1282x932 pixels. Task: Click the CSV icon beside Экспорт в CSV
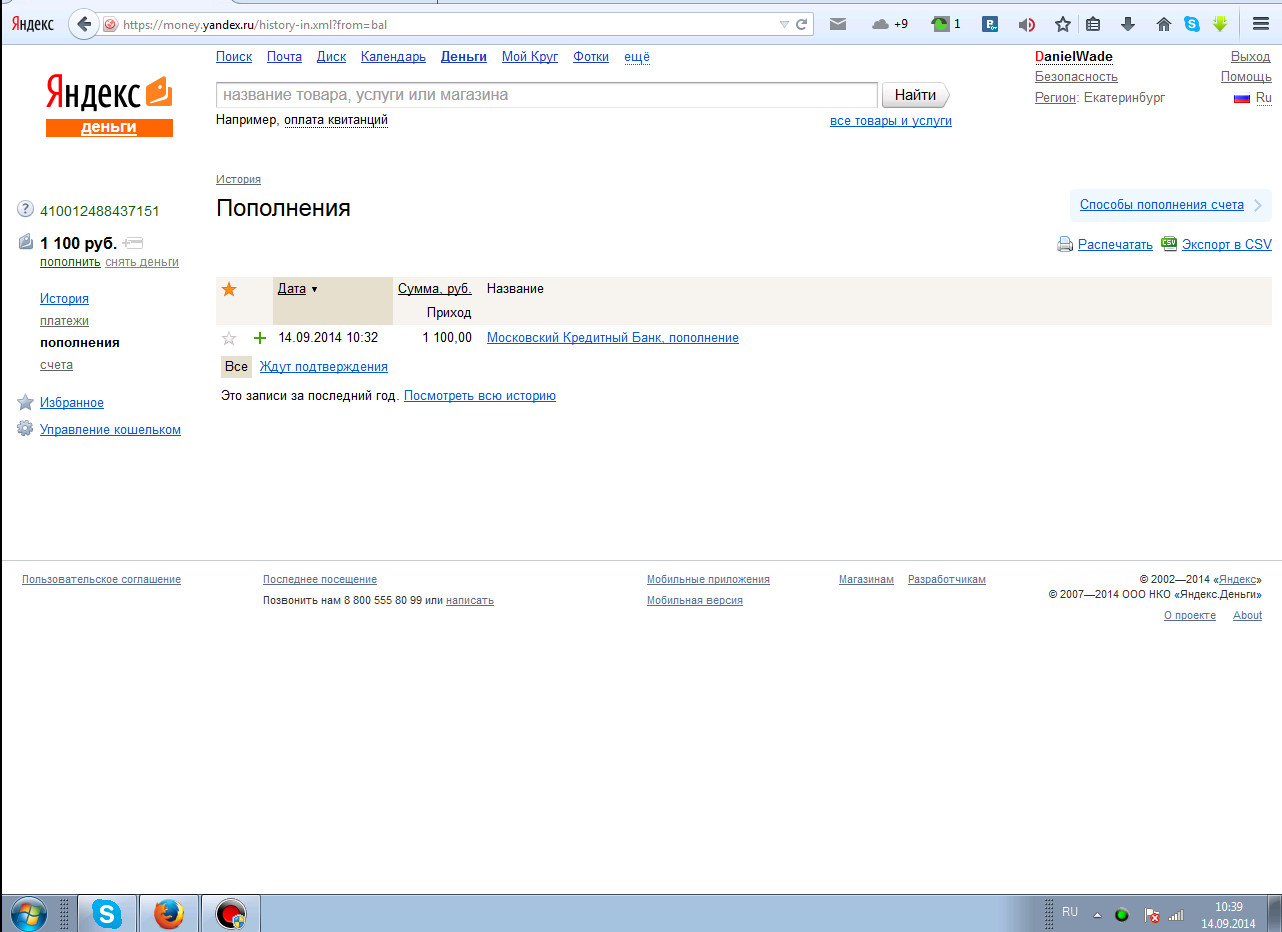(x=1169, y=243)
